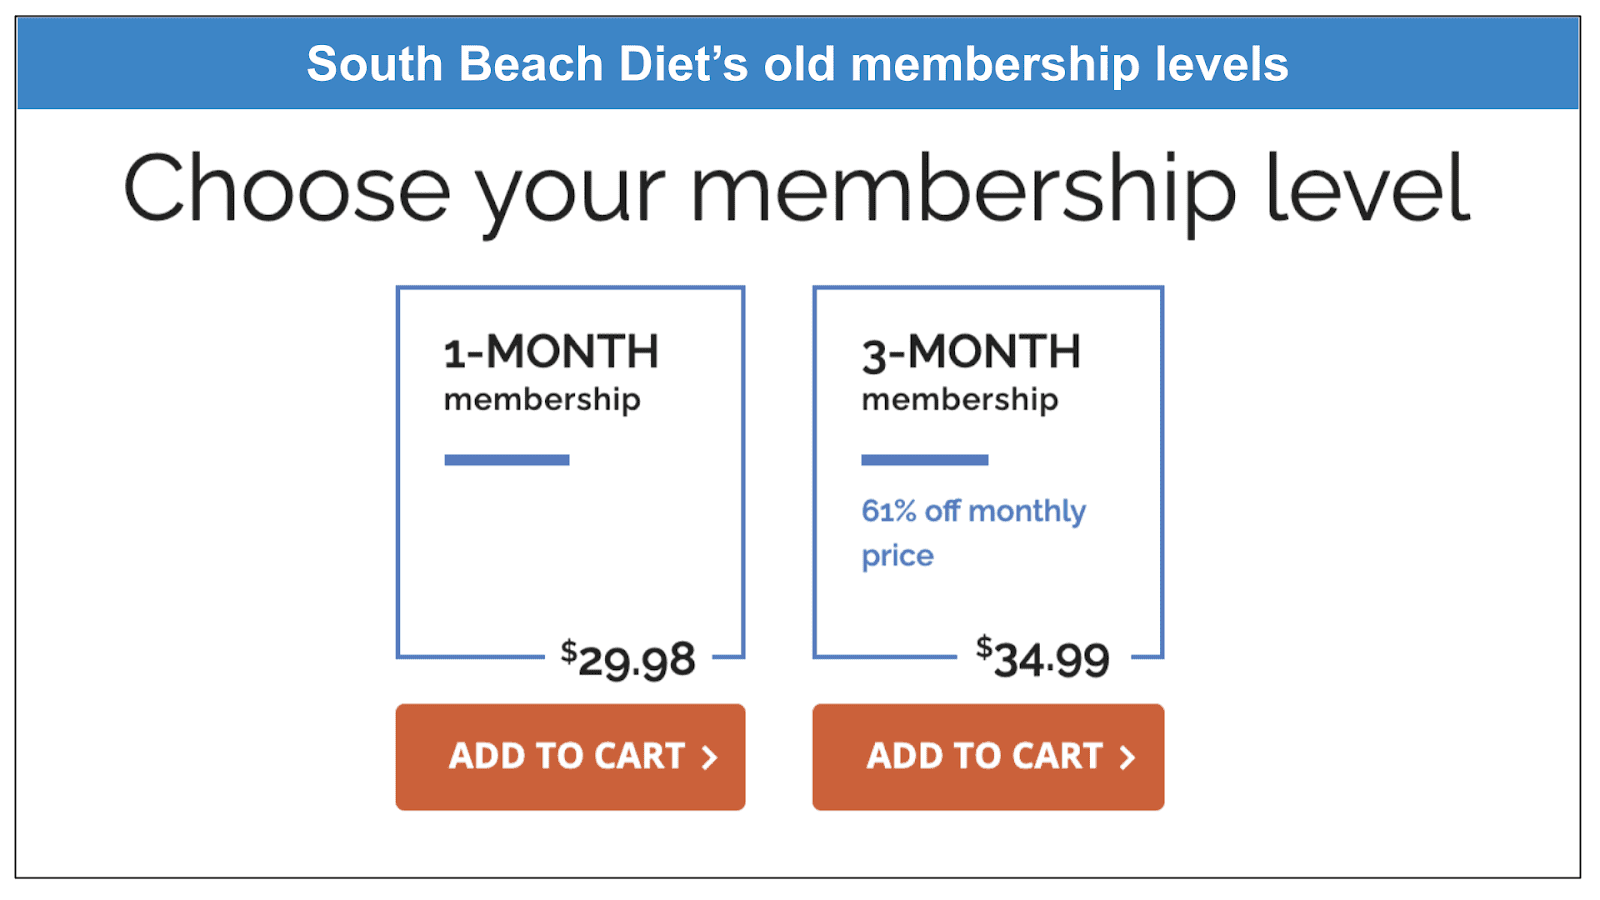Click the 1-month Add to Cart button
Image resolution: width=1600 pixels, height=900 pixels.
click(570, 757)
